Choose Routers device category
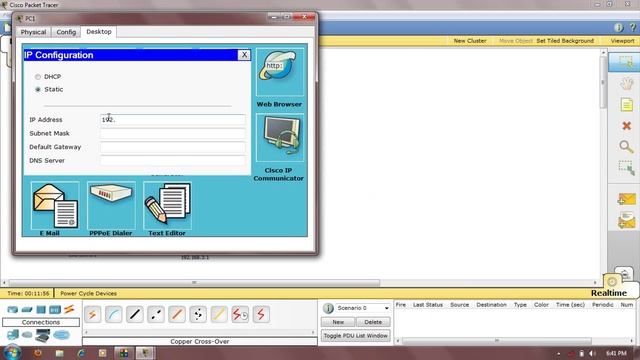The height and width of the screenshot is (360, 640). 13,310
